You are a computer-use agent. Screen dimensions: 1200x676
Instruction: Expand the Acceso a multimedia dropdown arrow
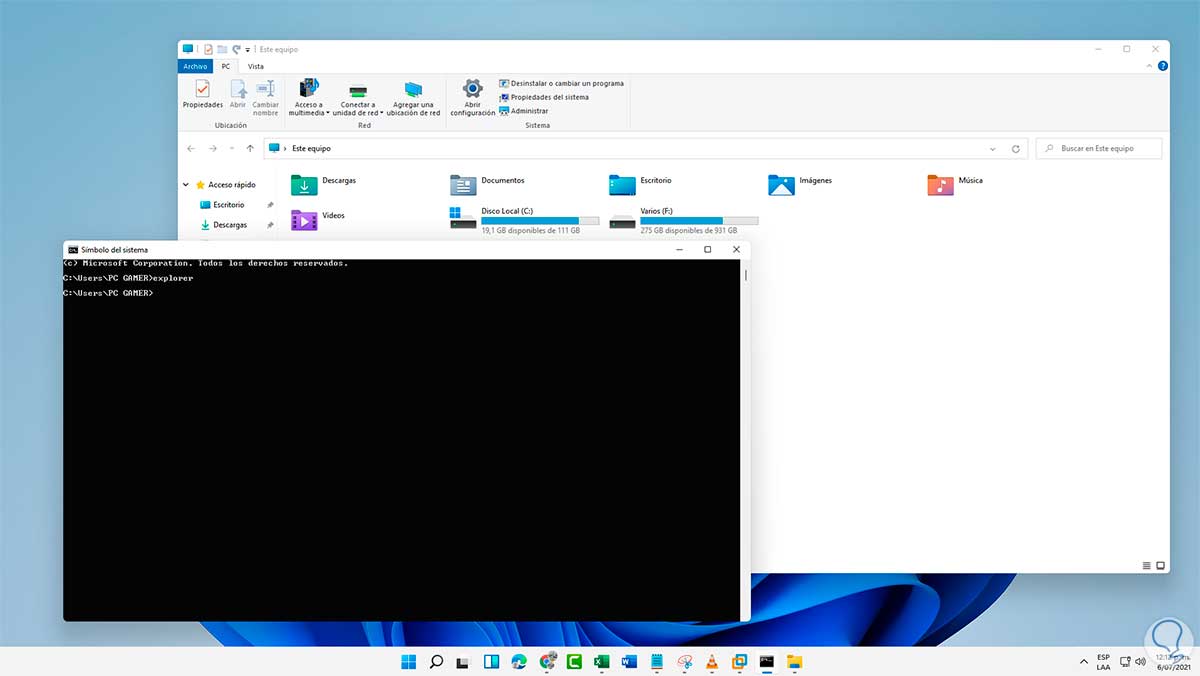[x=328, y=114]
